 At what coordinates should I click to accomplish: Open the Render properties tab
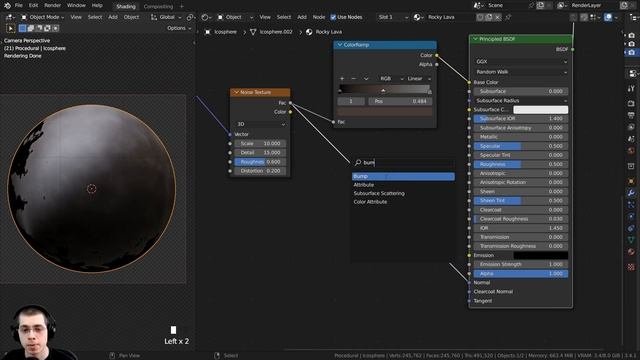(631, 103)
